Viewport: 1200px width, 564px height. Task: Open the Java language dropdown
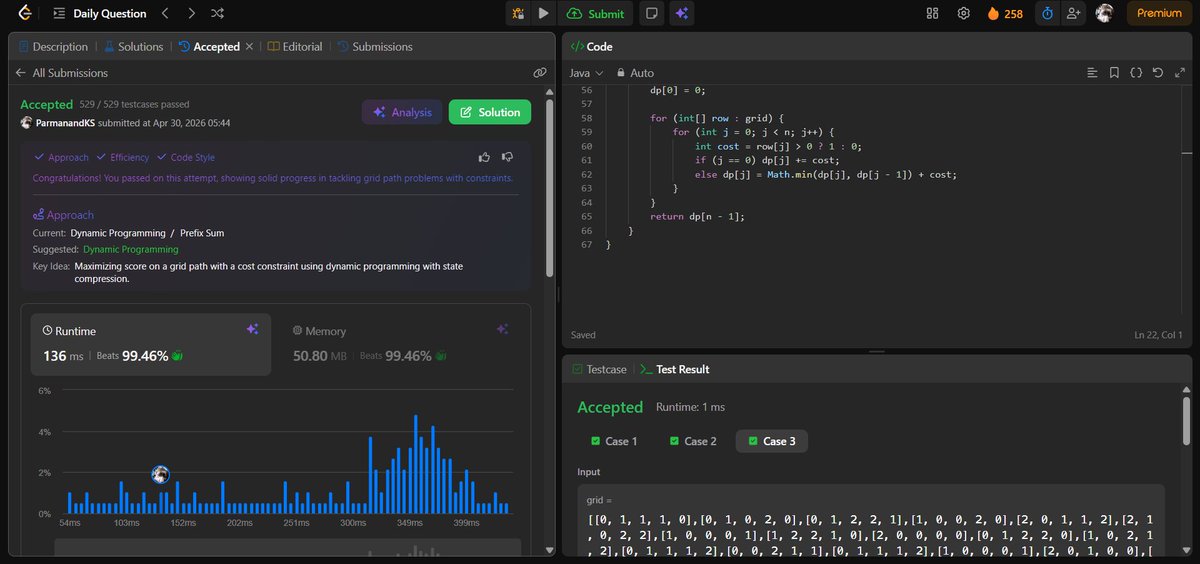coord(586,73)
